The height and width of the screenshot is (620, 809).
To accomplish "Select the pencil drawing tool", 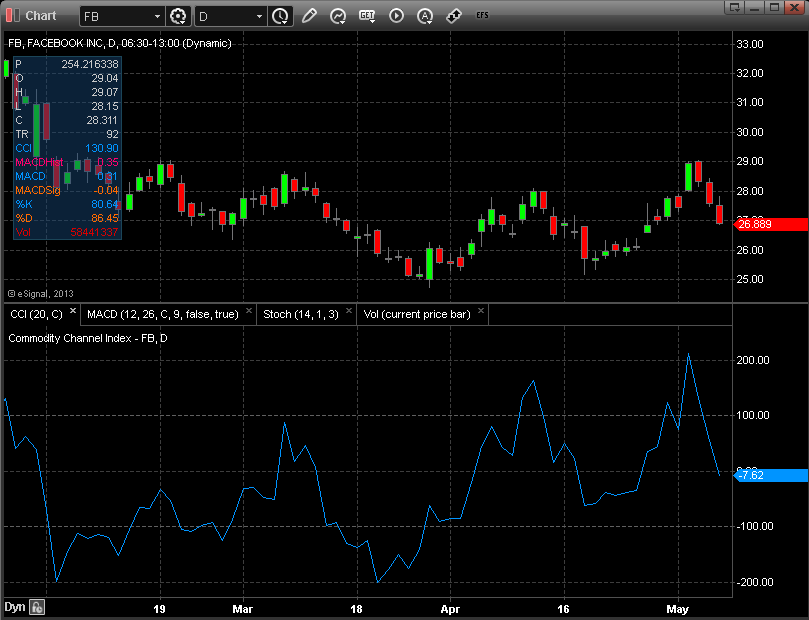I will [x=309, y=16].
